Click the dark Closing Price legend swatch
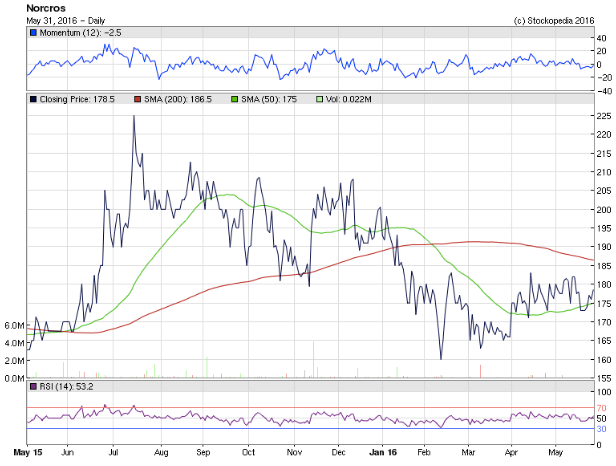Screen dimensions: 616x466 pos(33,99)
